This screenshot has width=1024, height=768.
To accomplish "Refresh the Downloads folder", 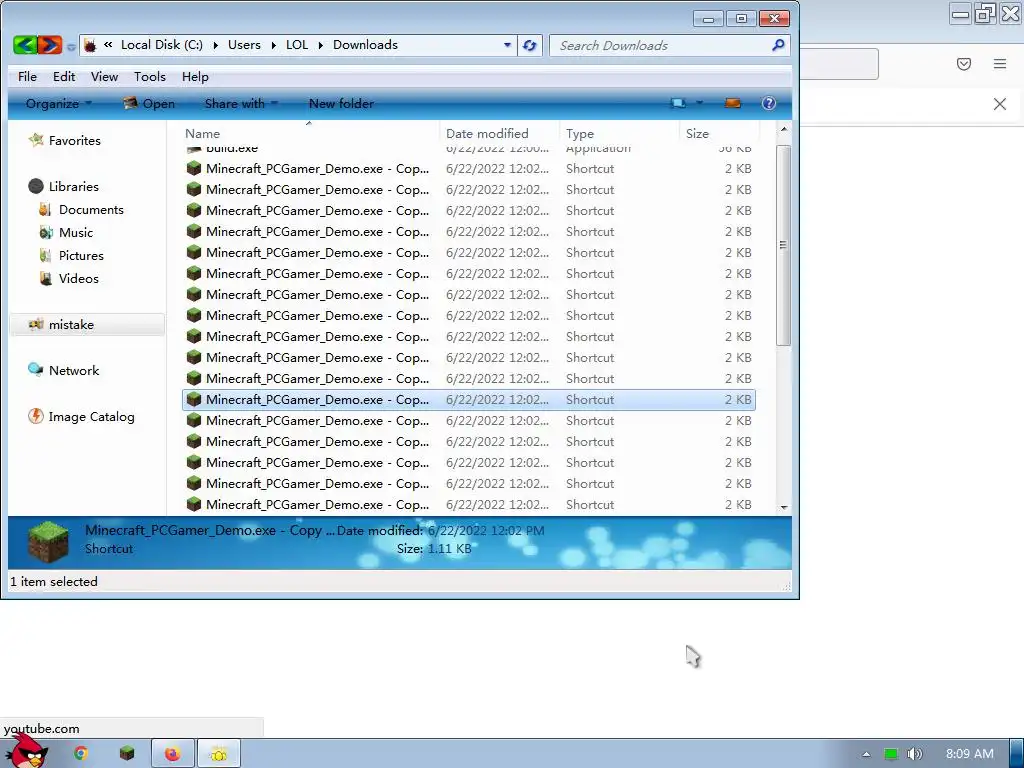I will (530, 45).
